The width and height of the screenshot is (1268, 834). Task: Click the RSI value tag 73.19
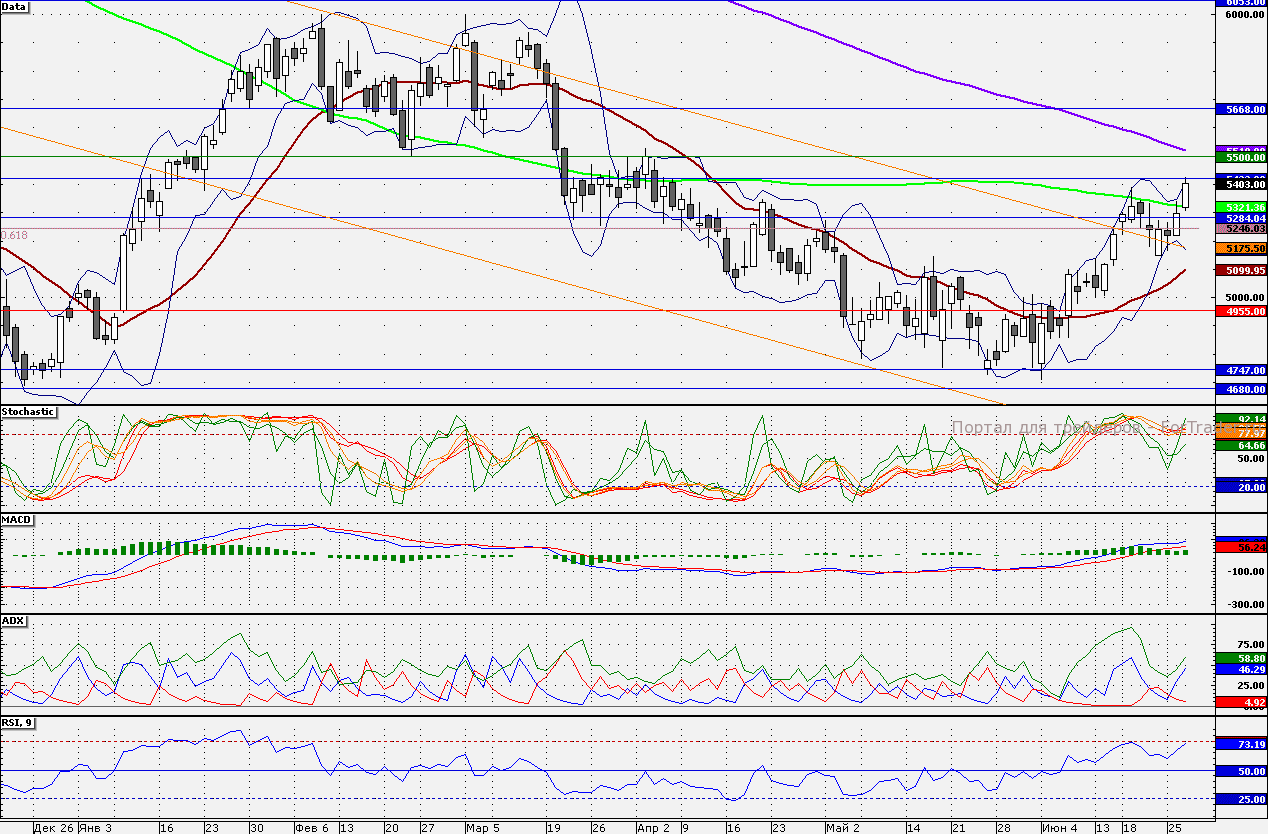click(1240, 744)
